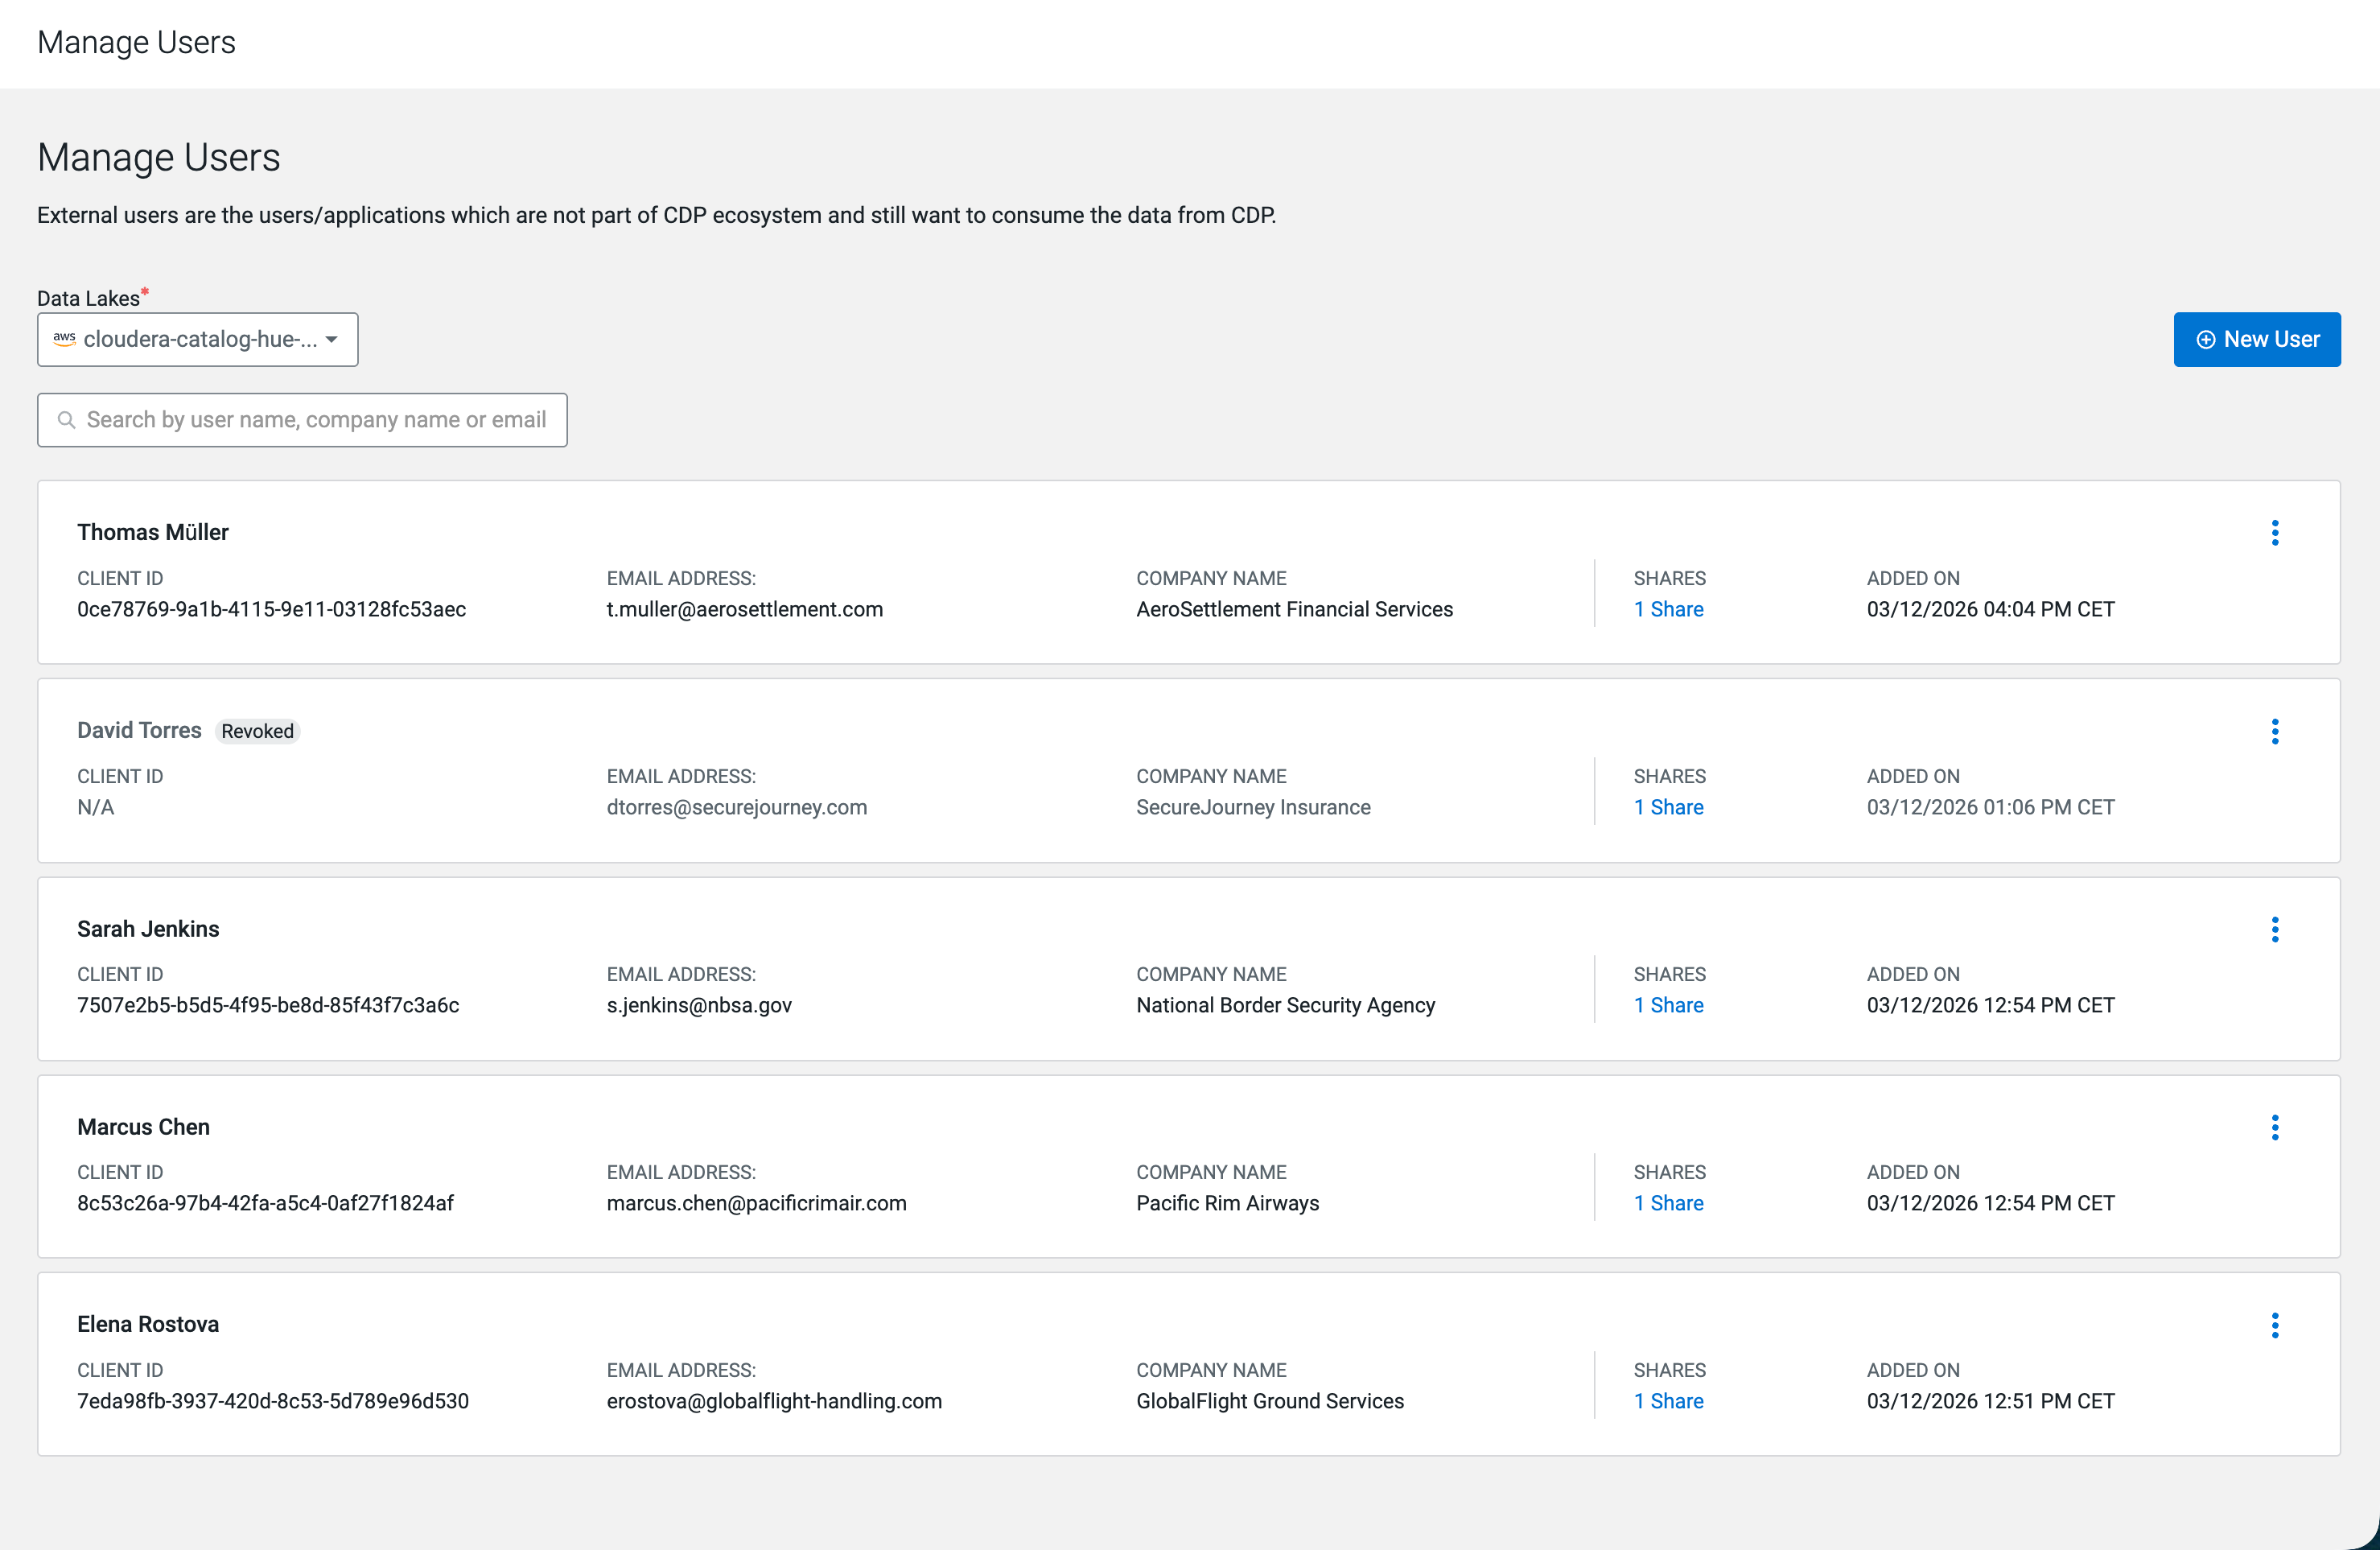Open the three-dot menu for David Torres
This screenshot has width=2380, height=1550.
click(2274, 731)
